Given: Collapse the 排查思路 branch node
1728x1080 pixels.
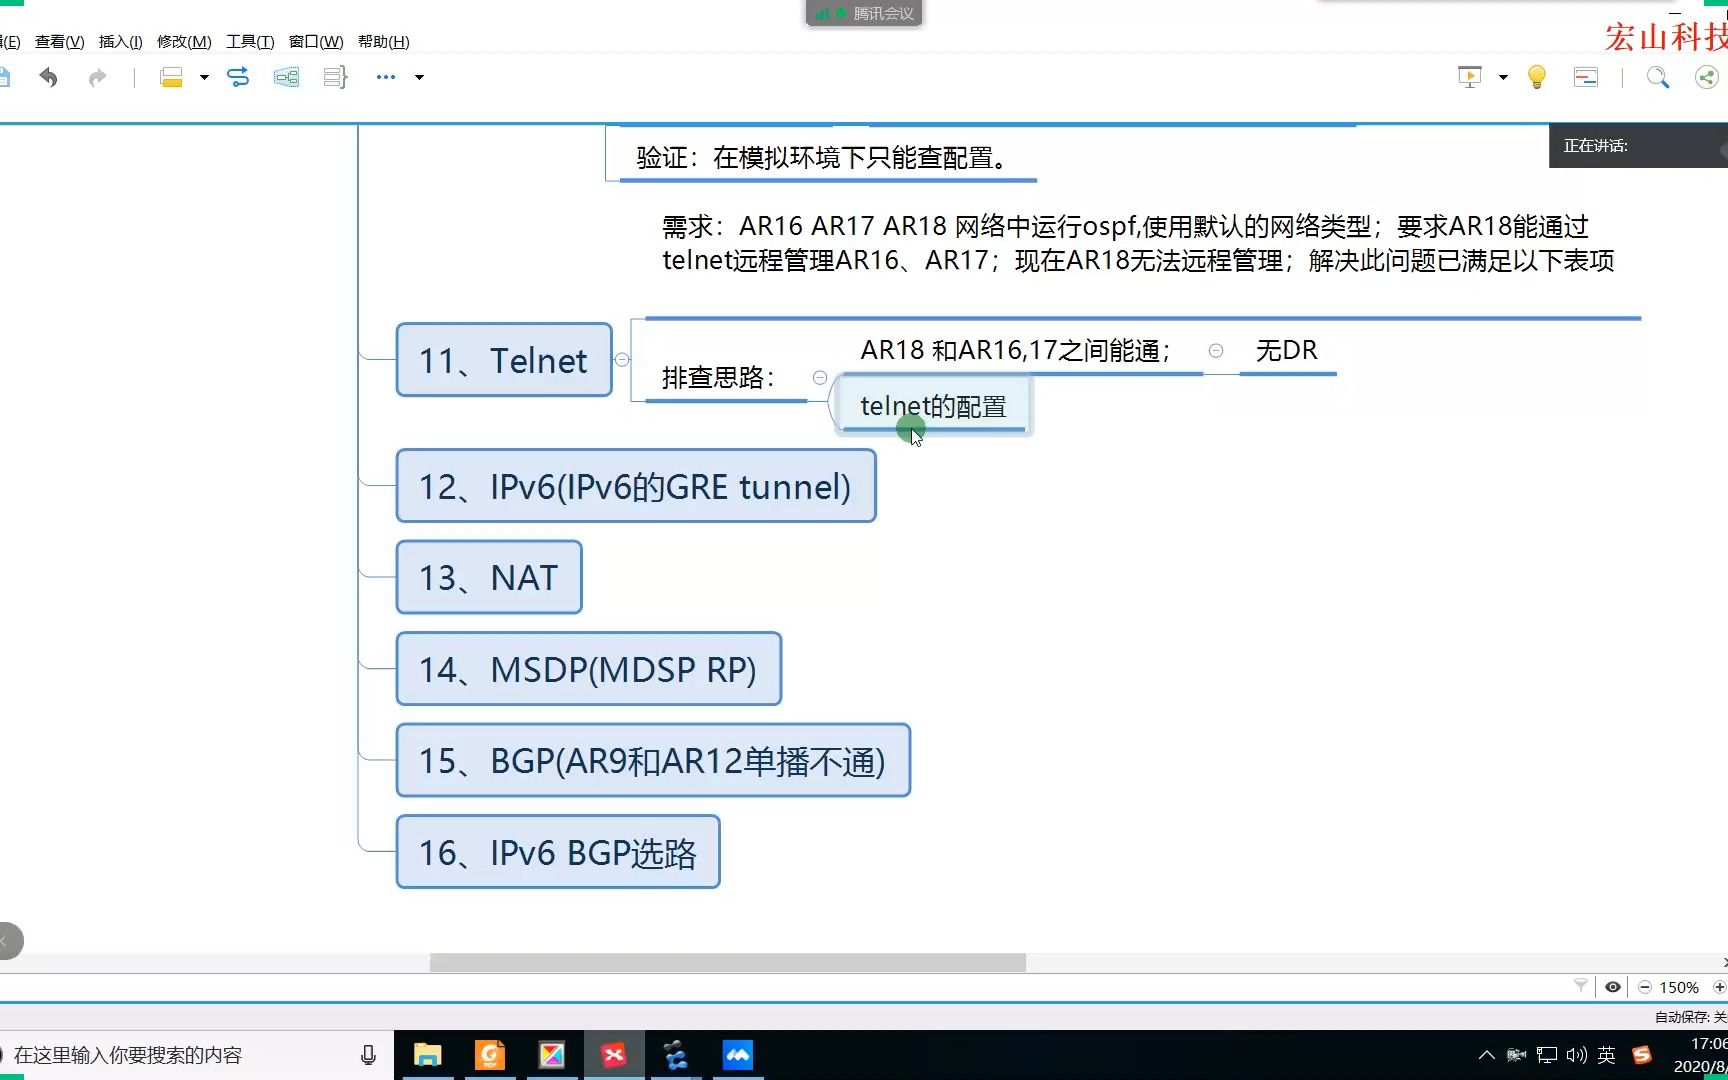Looking at the screenshot, I should (819, 377).
